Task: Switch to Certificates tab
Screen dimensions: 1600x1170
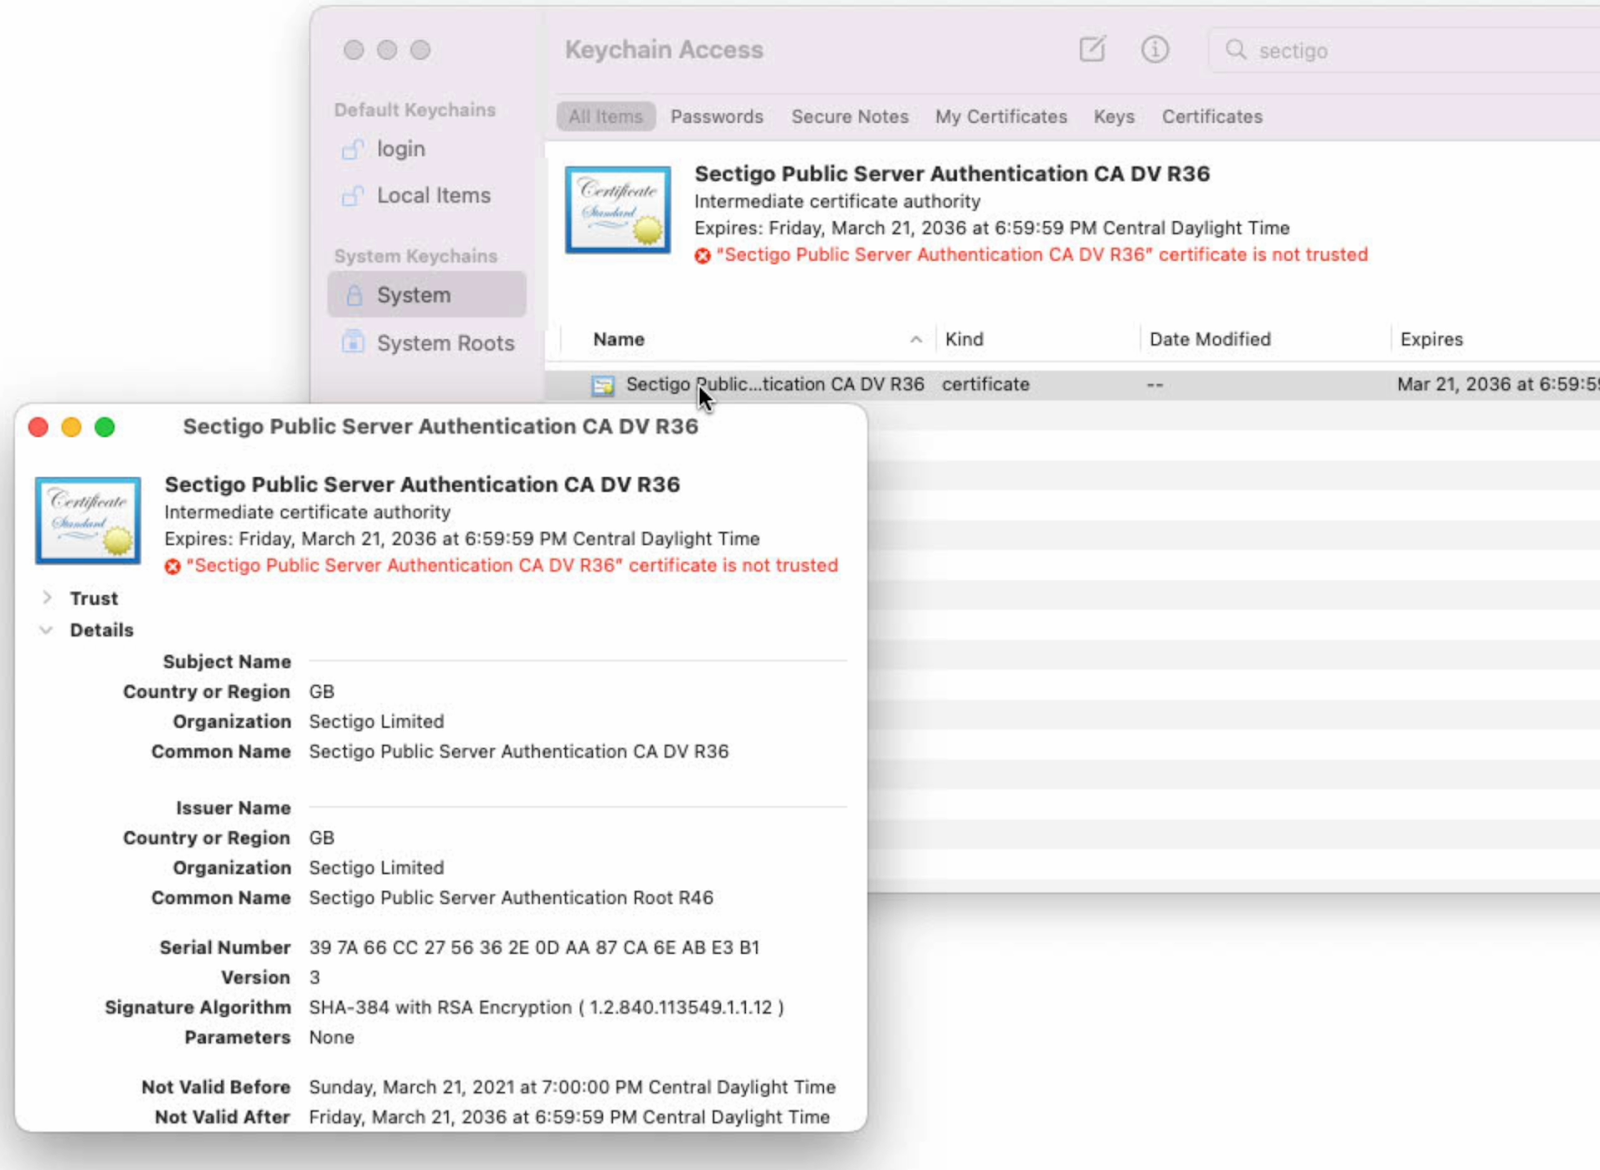Action: [1212, 117]
